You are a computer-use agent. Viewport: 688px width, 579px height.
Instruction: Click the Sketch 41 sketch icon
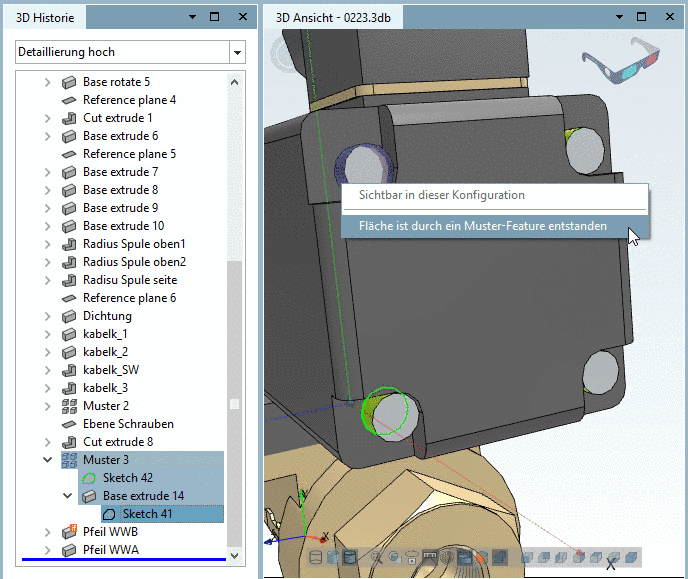pyautogui.click(x=109, y=514)
